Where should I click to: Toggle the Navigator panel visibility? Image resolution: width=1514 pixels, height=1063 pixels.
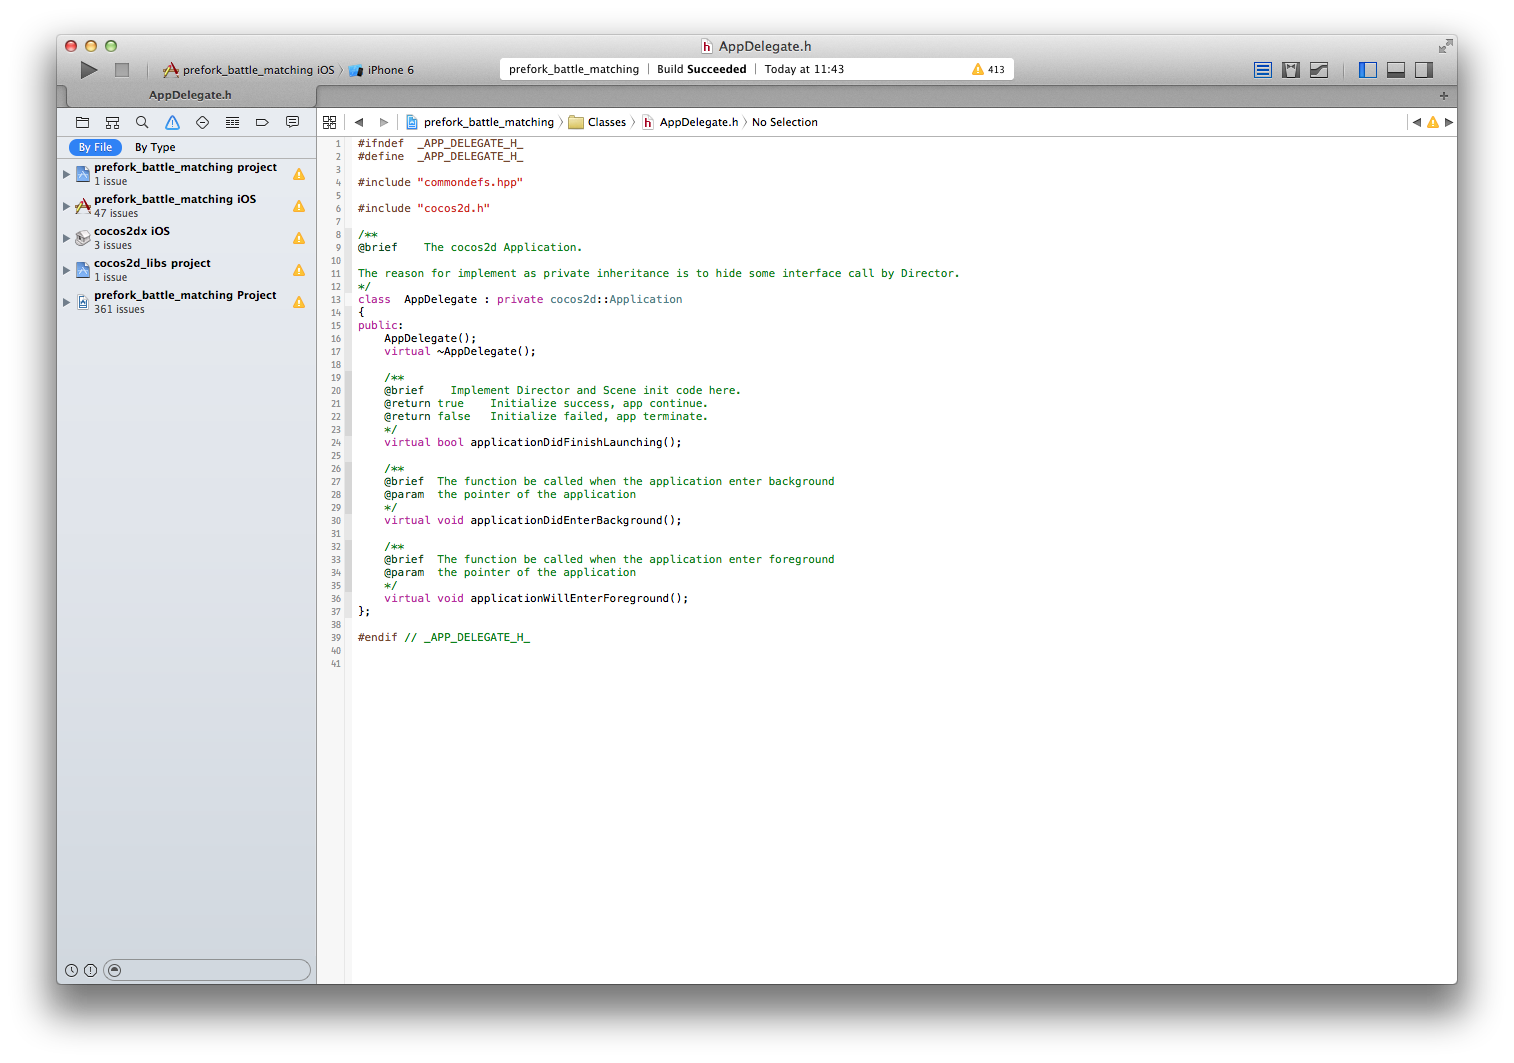[x=1368, y=70]
